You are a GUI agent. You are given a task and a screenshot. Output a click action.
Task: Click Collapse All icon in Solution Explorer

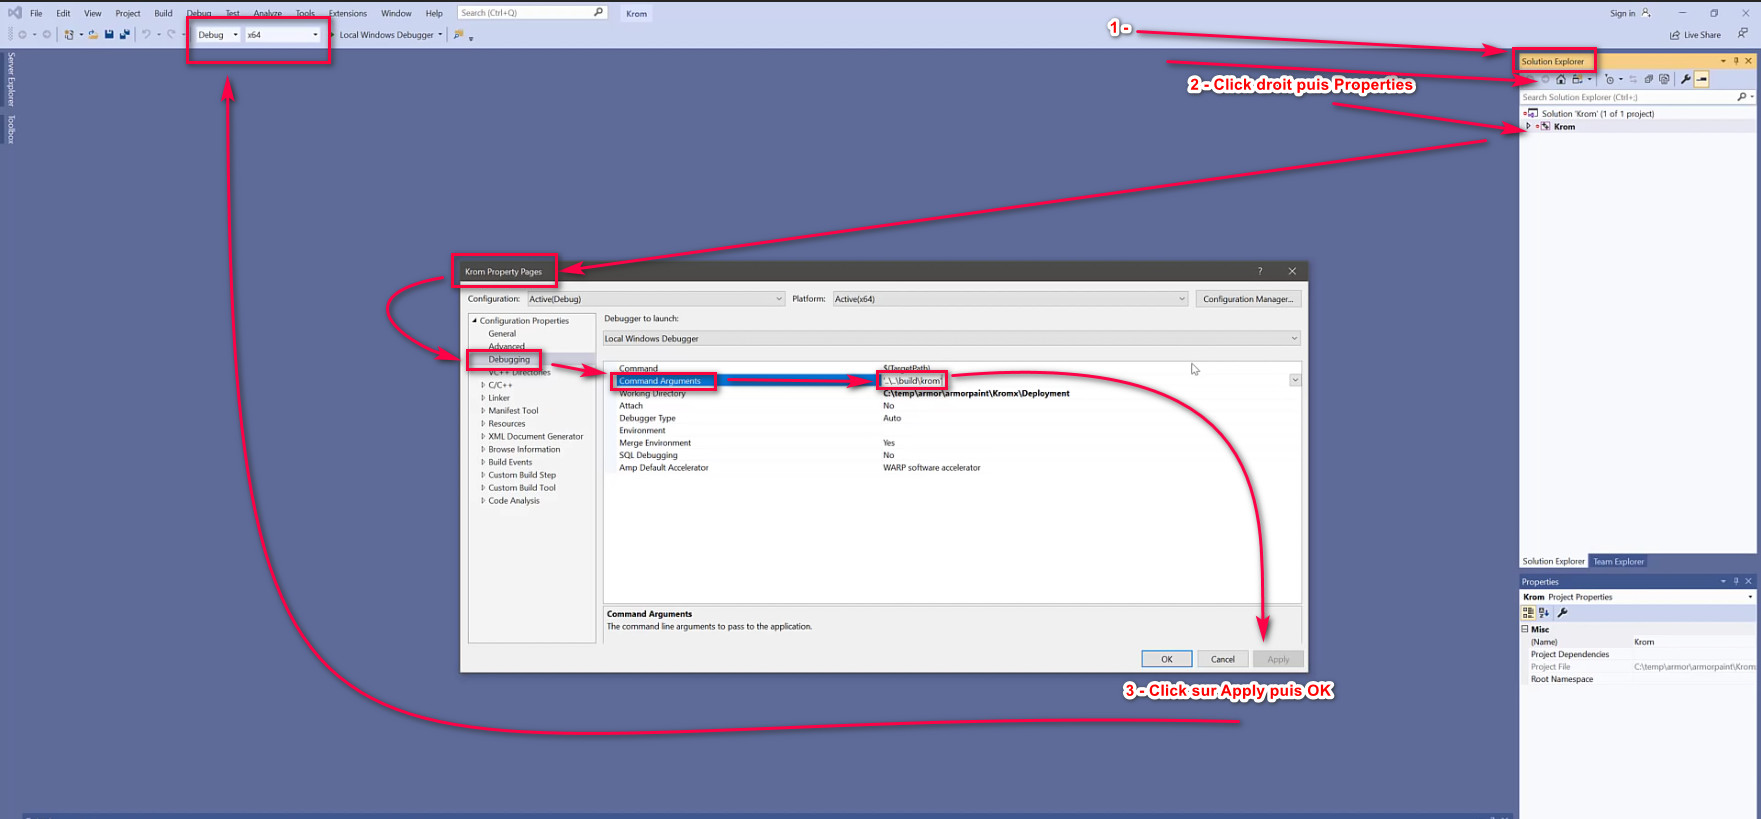pyautogui.click(x=1648, y=79)
